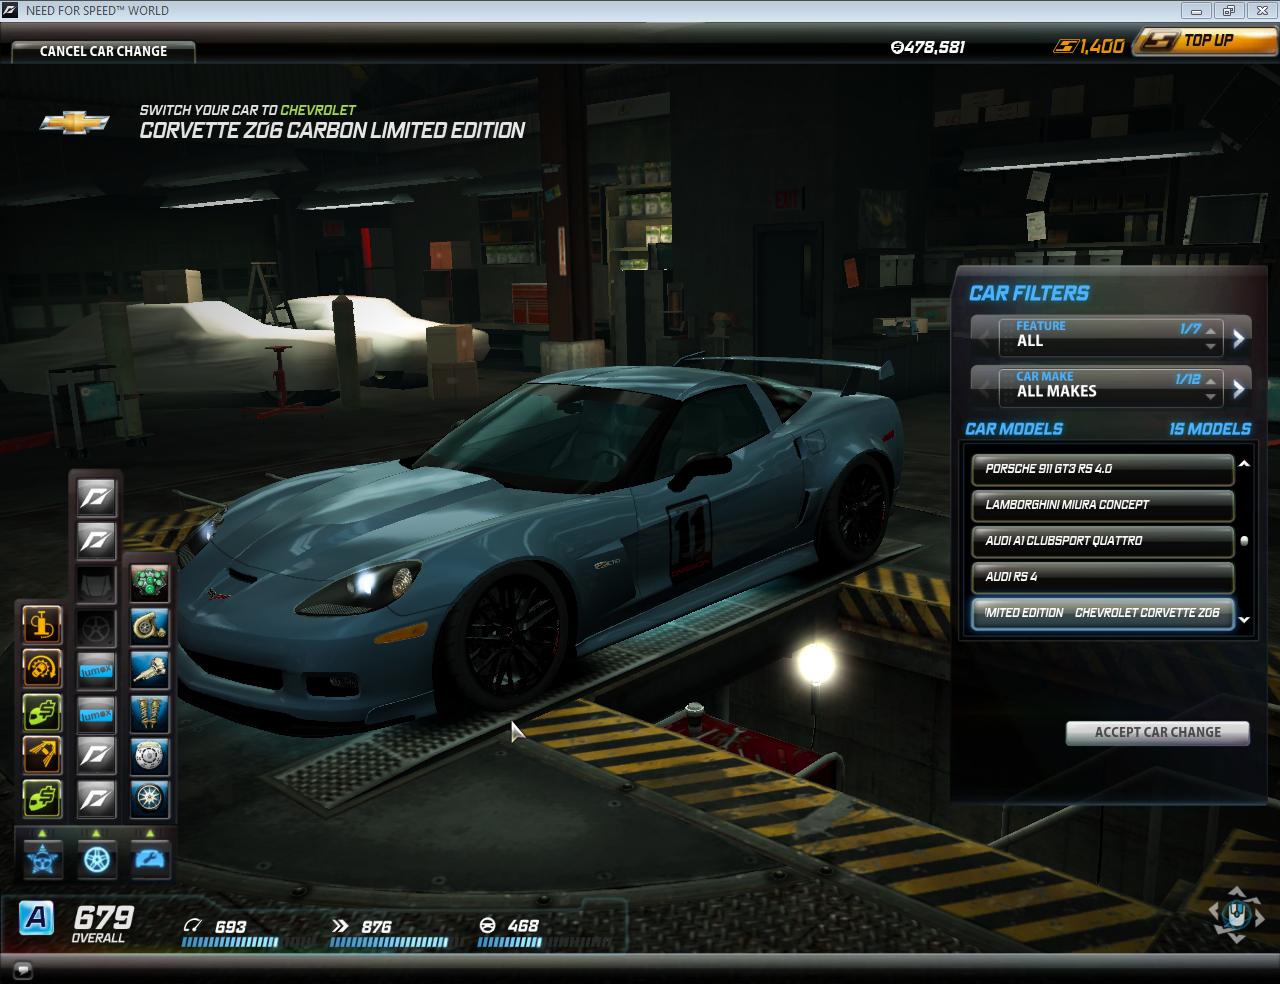This screenshot has width=1280, height=984.
Task: Select the dark wheel rim slot
Action: coord(96,626)
